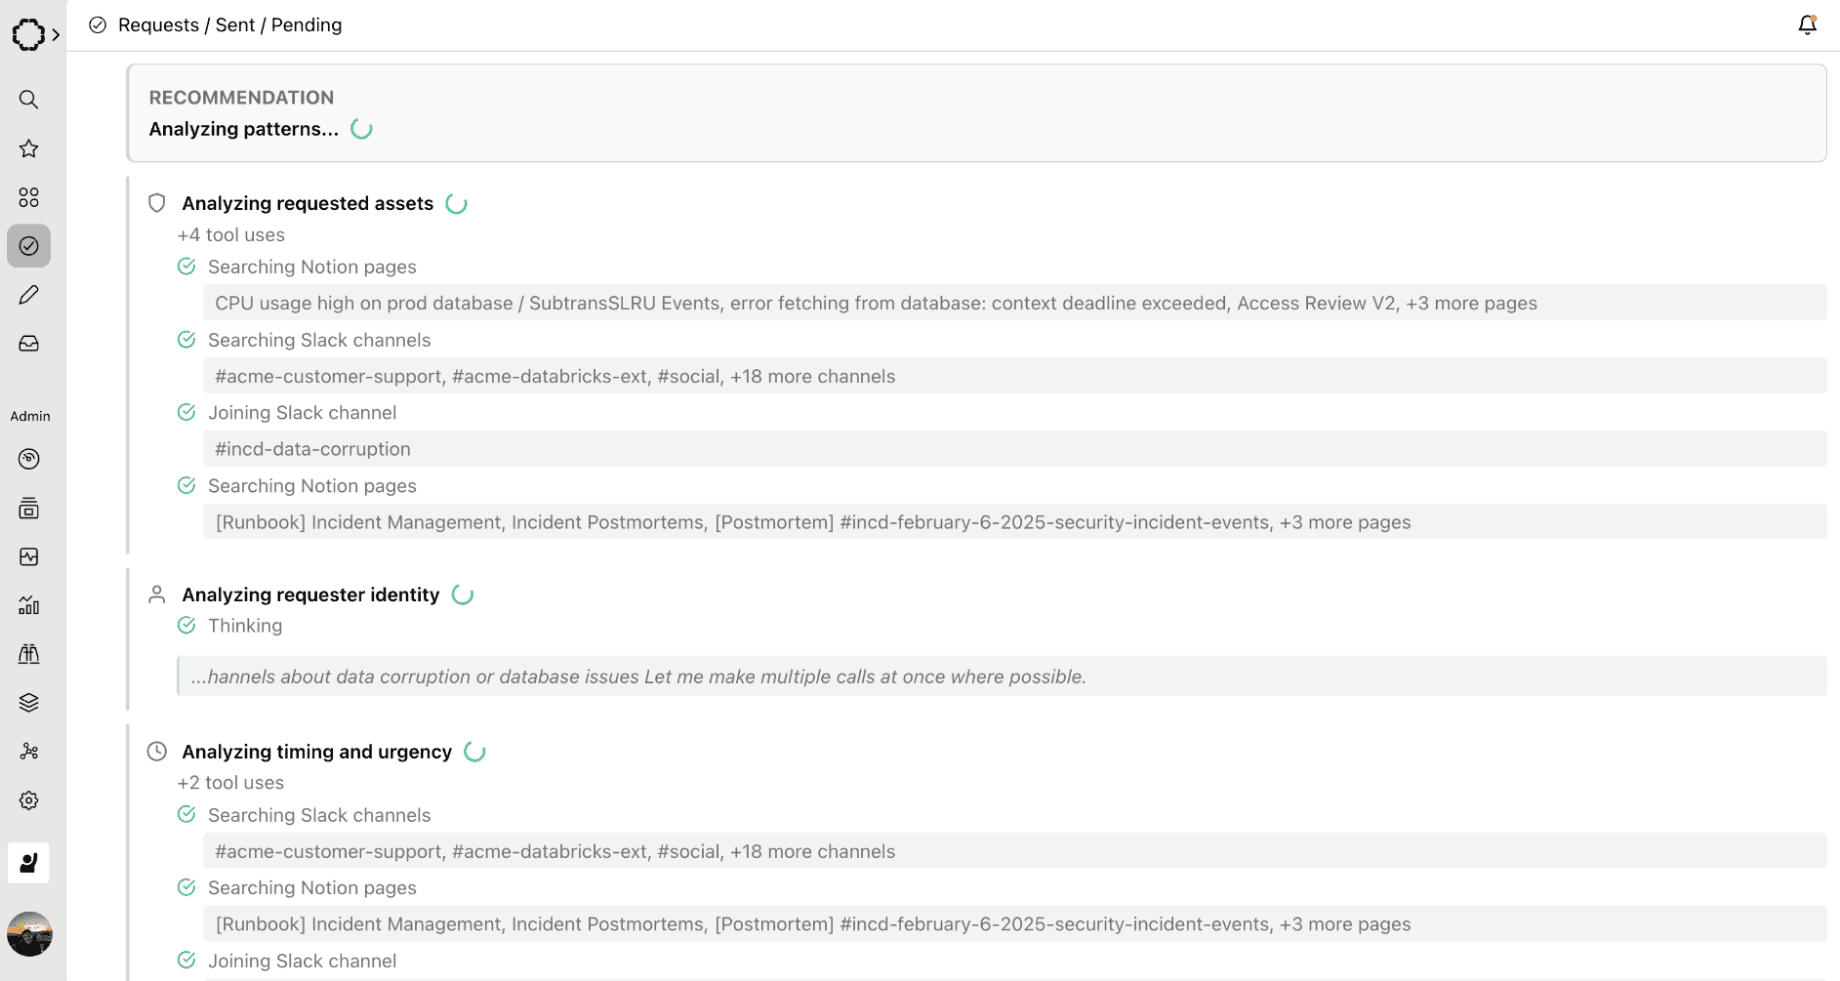
Task: Click the Requests / Sent / Pending breadcrumb
Action: click(x=230, y=25)
